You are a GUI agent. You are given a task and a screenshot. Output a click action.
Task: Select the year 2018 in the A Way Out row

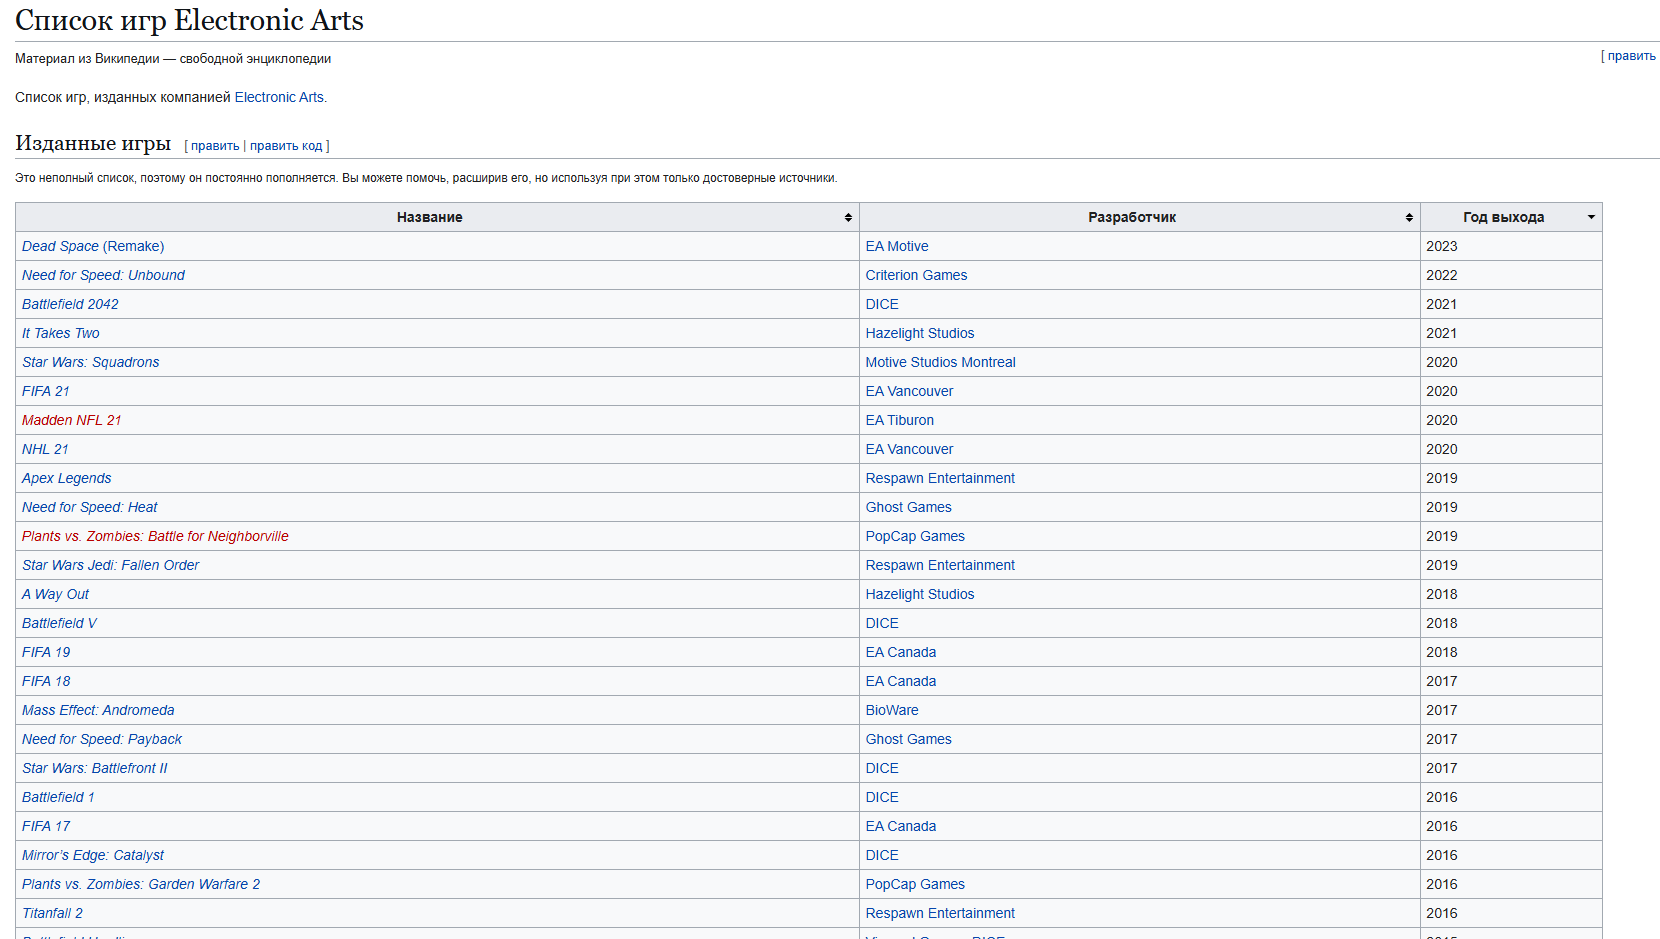(1442, 594)
